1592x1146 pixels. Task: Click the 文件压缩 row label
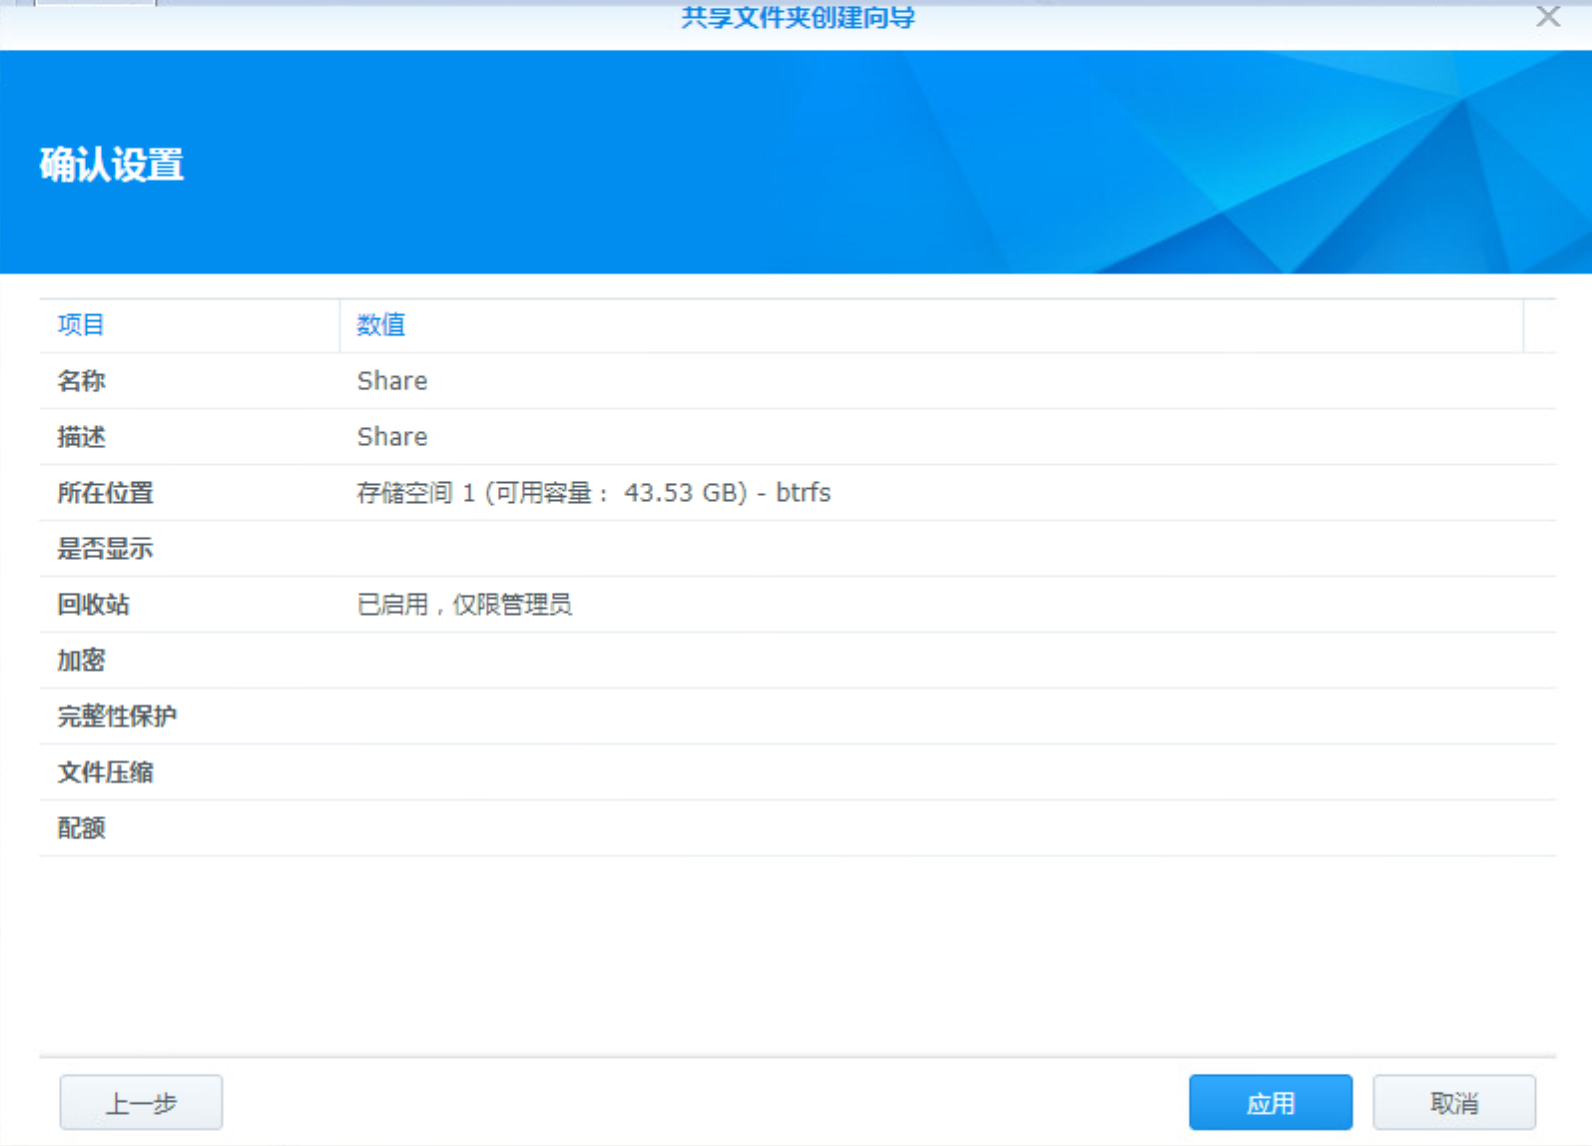pyautogui.click(x=105, y=773)
